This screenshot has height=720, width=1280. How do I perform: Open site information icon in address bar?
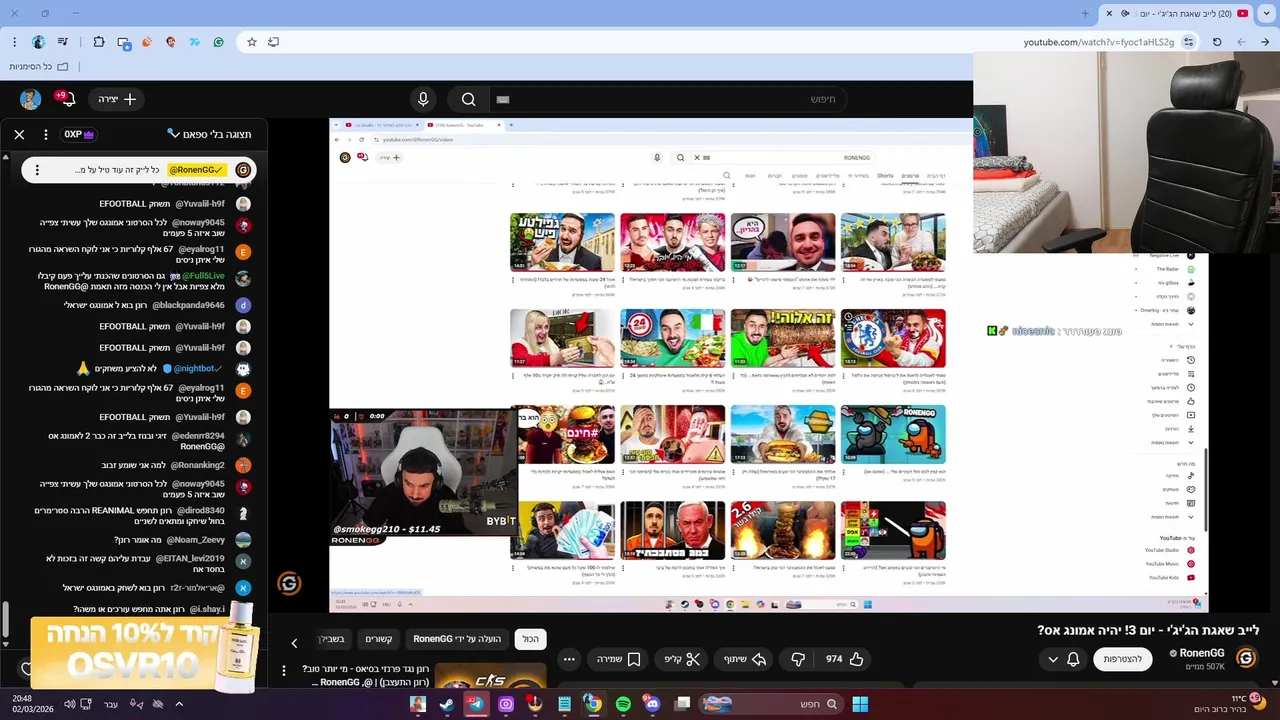click(1188, 42)
